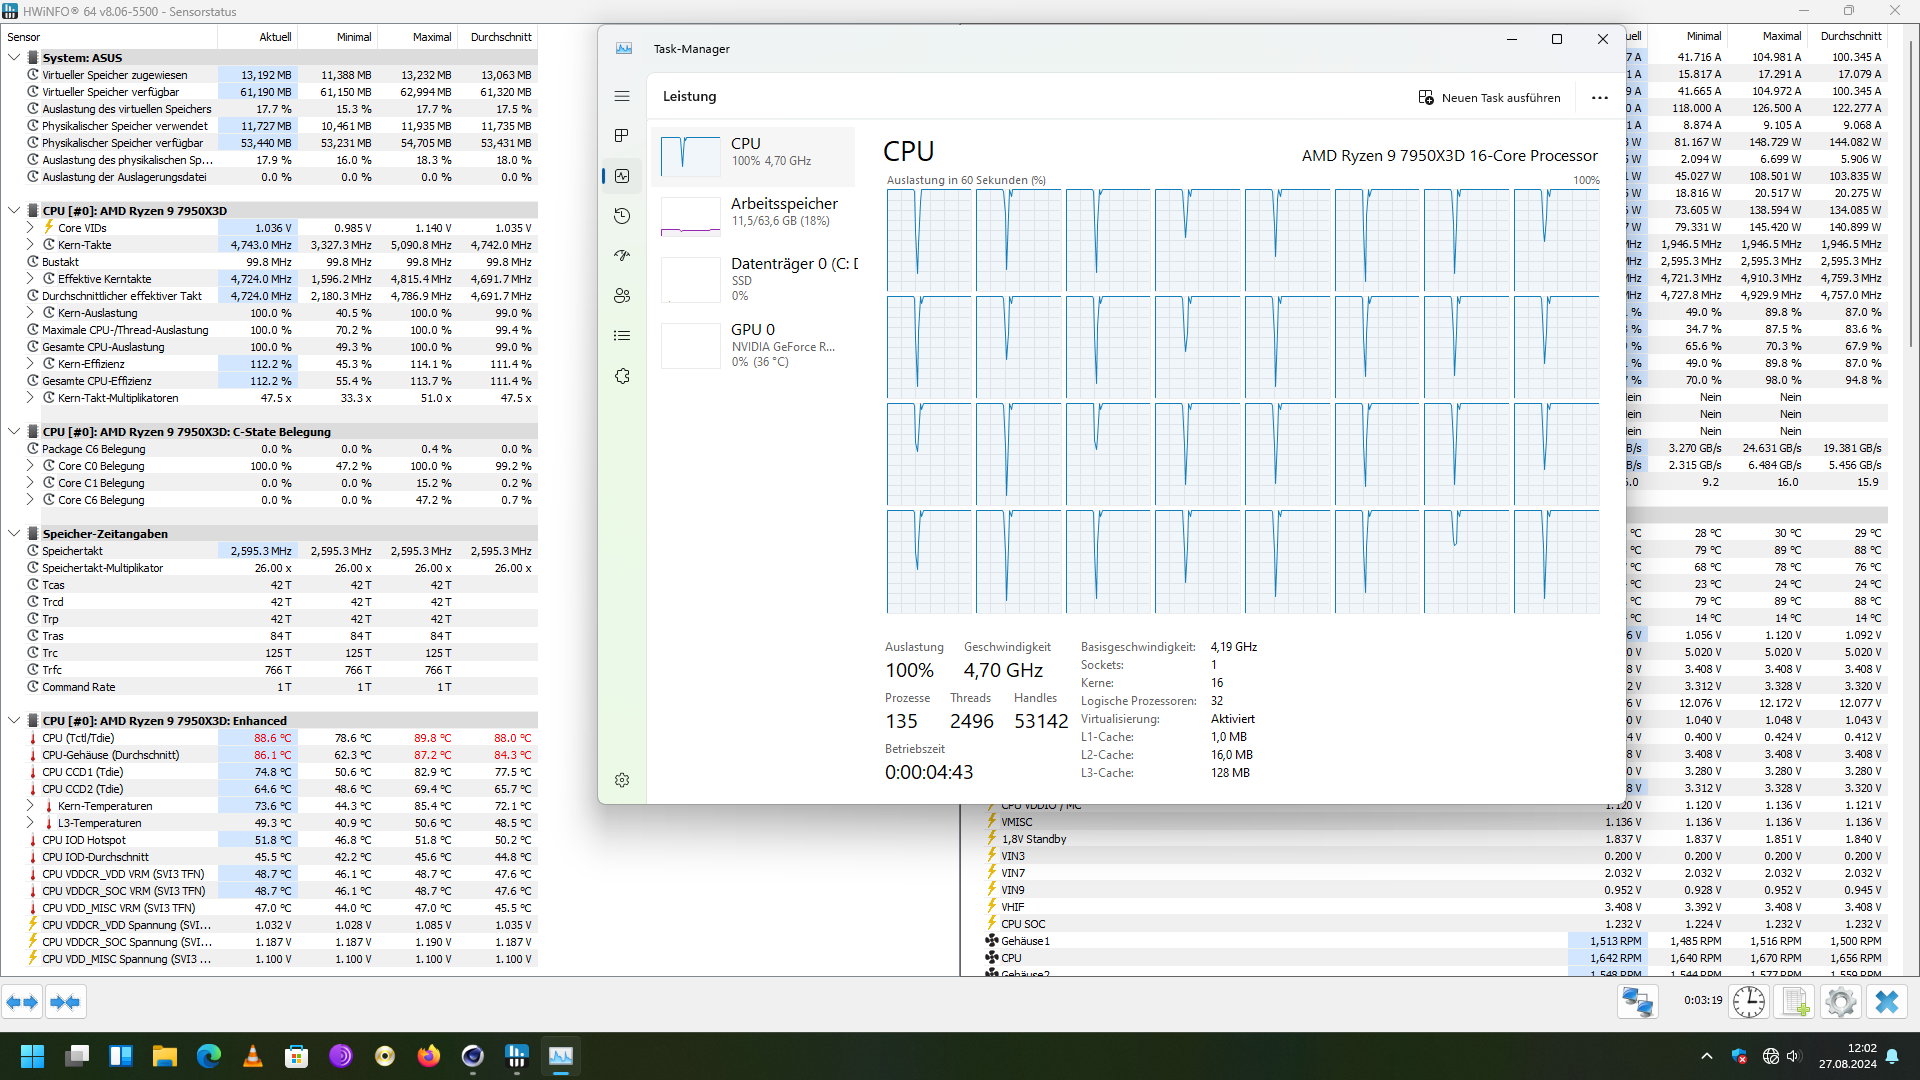Image resolution: width=1920 pixels, height=1080 pixels.
Task: Open the Dienste services puzzle icon
Action: pos(622,376)
